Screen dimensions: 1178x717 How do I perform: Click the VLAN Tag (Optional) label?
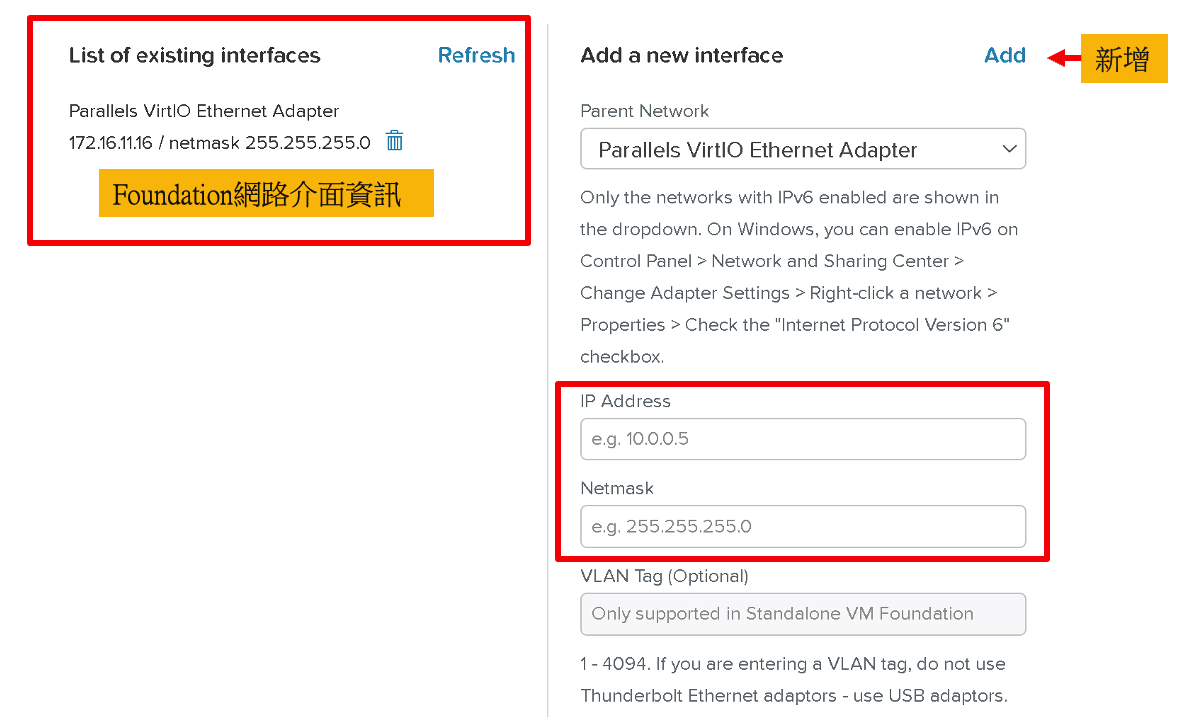point(664,576)
